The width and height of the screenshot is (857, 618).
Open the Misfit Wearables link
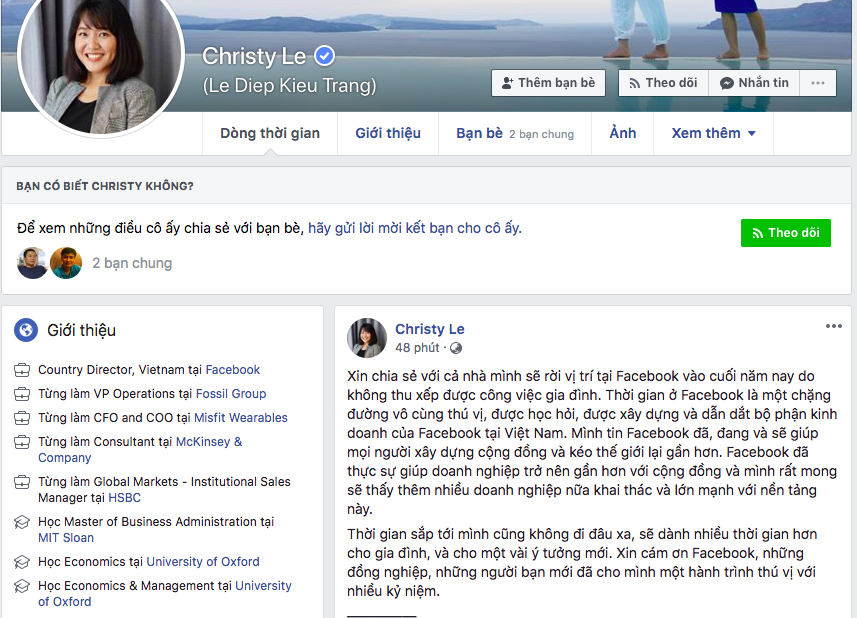pos(240,418)
